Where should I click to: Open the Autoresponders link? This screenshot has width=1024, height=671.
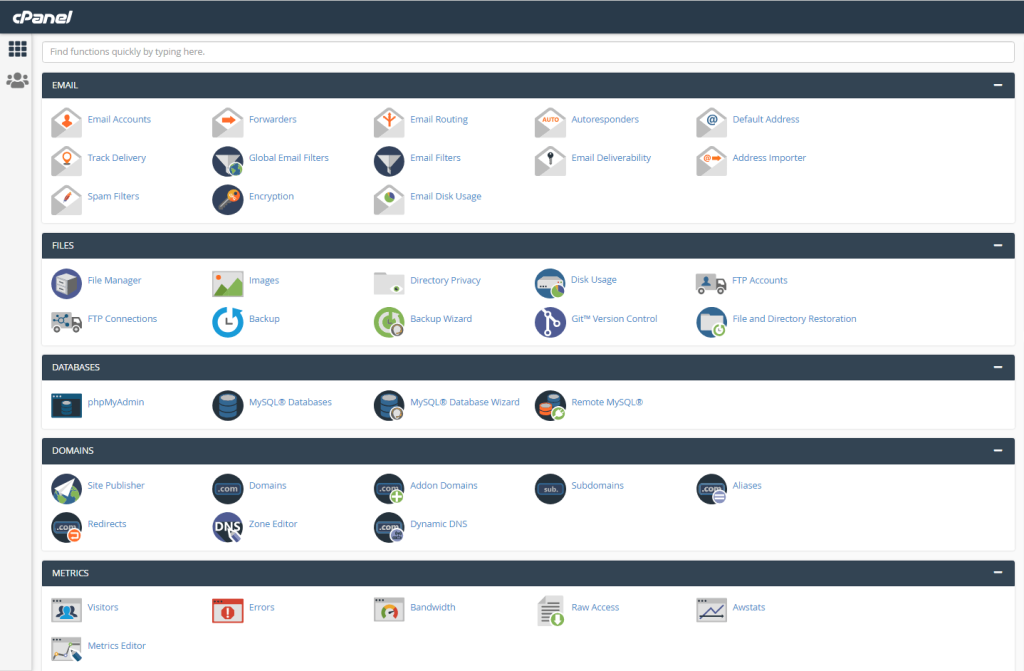point(604,120)
